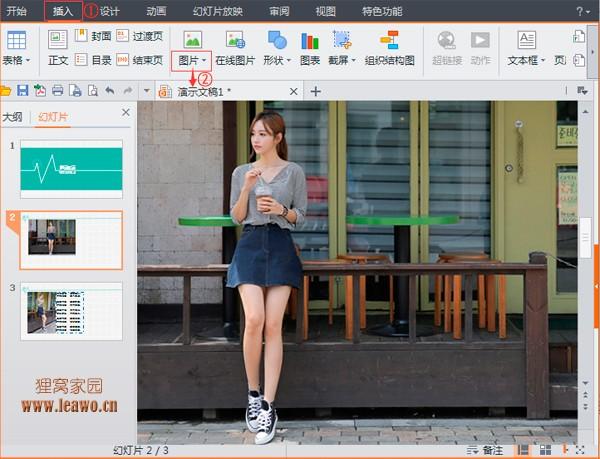
Task: Click the vertical scrollbar thumb
Action: [x=585, y=238]
